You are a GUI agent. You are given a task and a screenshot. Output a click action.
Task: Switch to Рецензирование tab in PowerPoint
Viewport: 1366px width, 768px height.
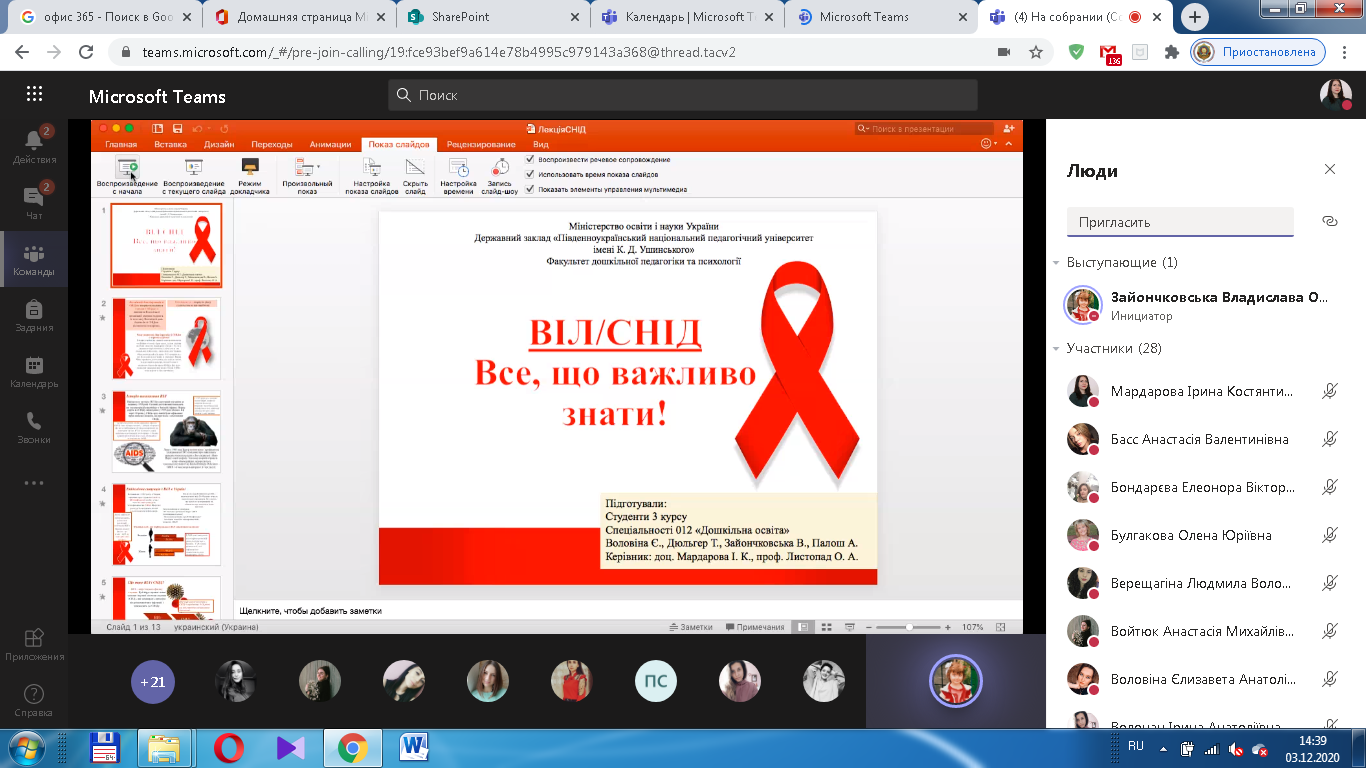(x=480, y=144)
